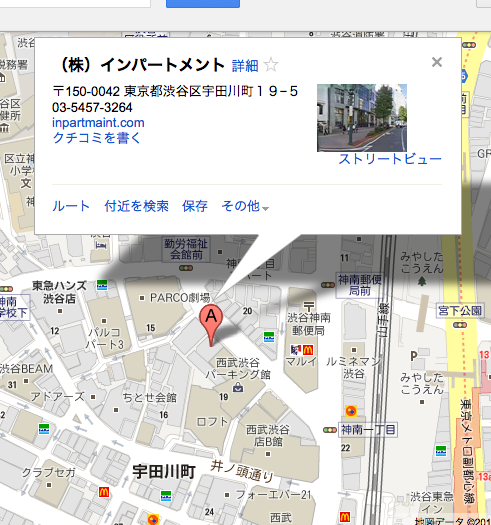Click the convenience store icon below 宇田川町

pos(166,496)
